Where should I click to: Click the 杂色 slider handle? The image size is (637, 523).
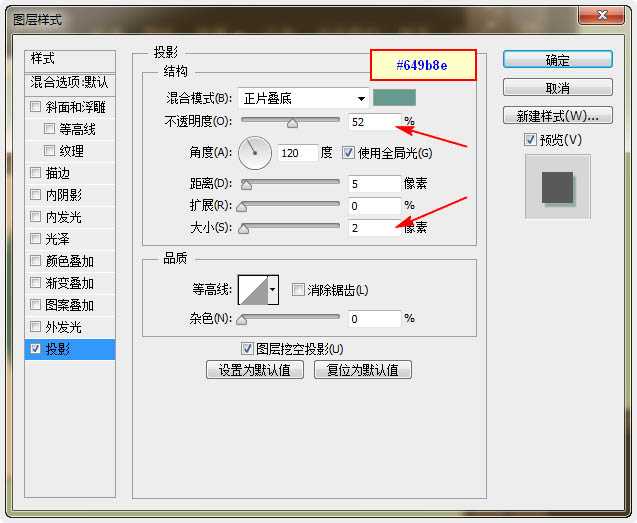coord(242,320)
